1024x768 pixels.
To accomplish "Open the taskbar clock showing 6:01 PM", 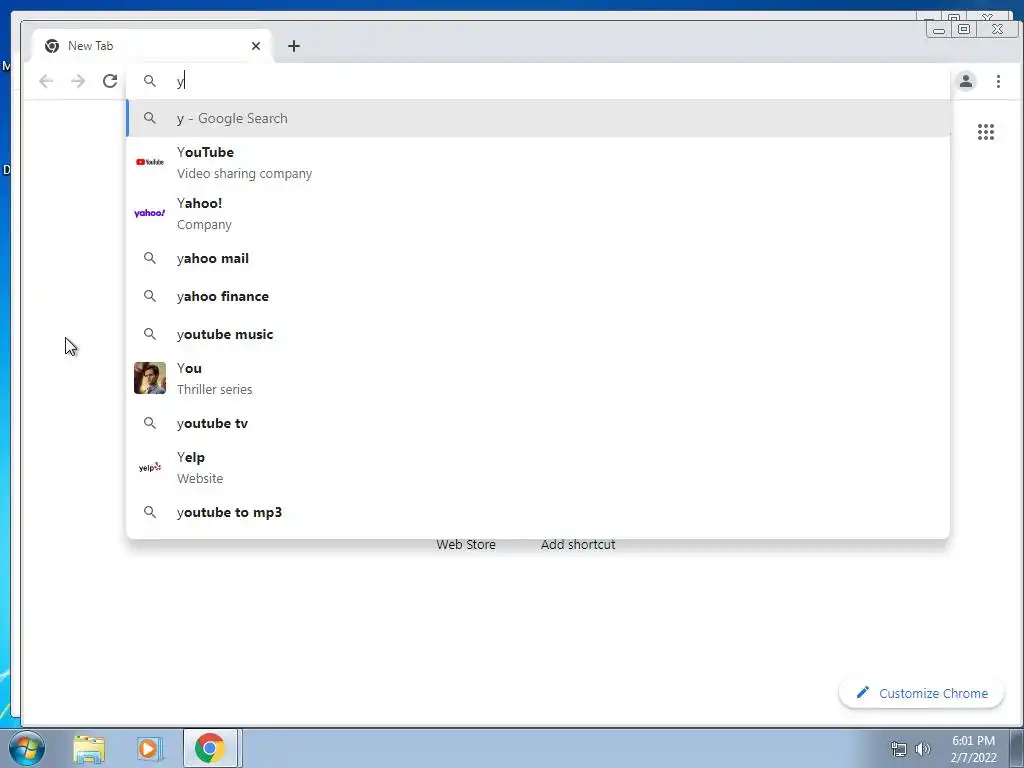I will [x=973, y=749].
